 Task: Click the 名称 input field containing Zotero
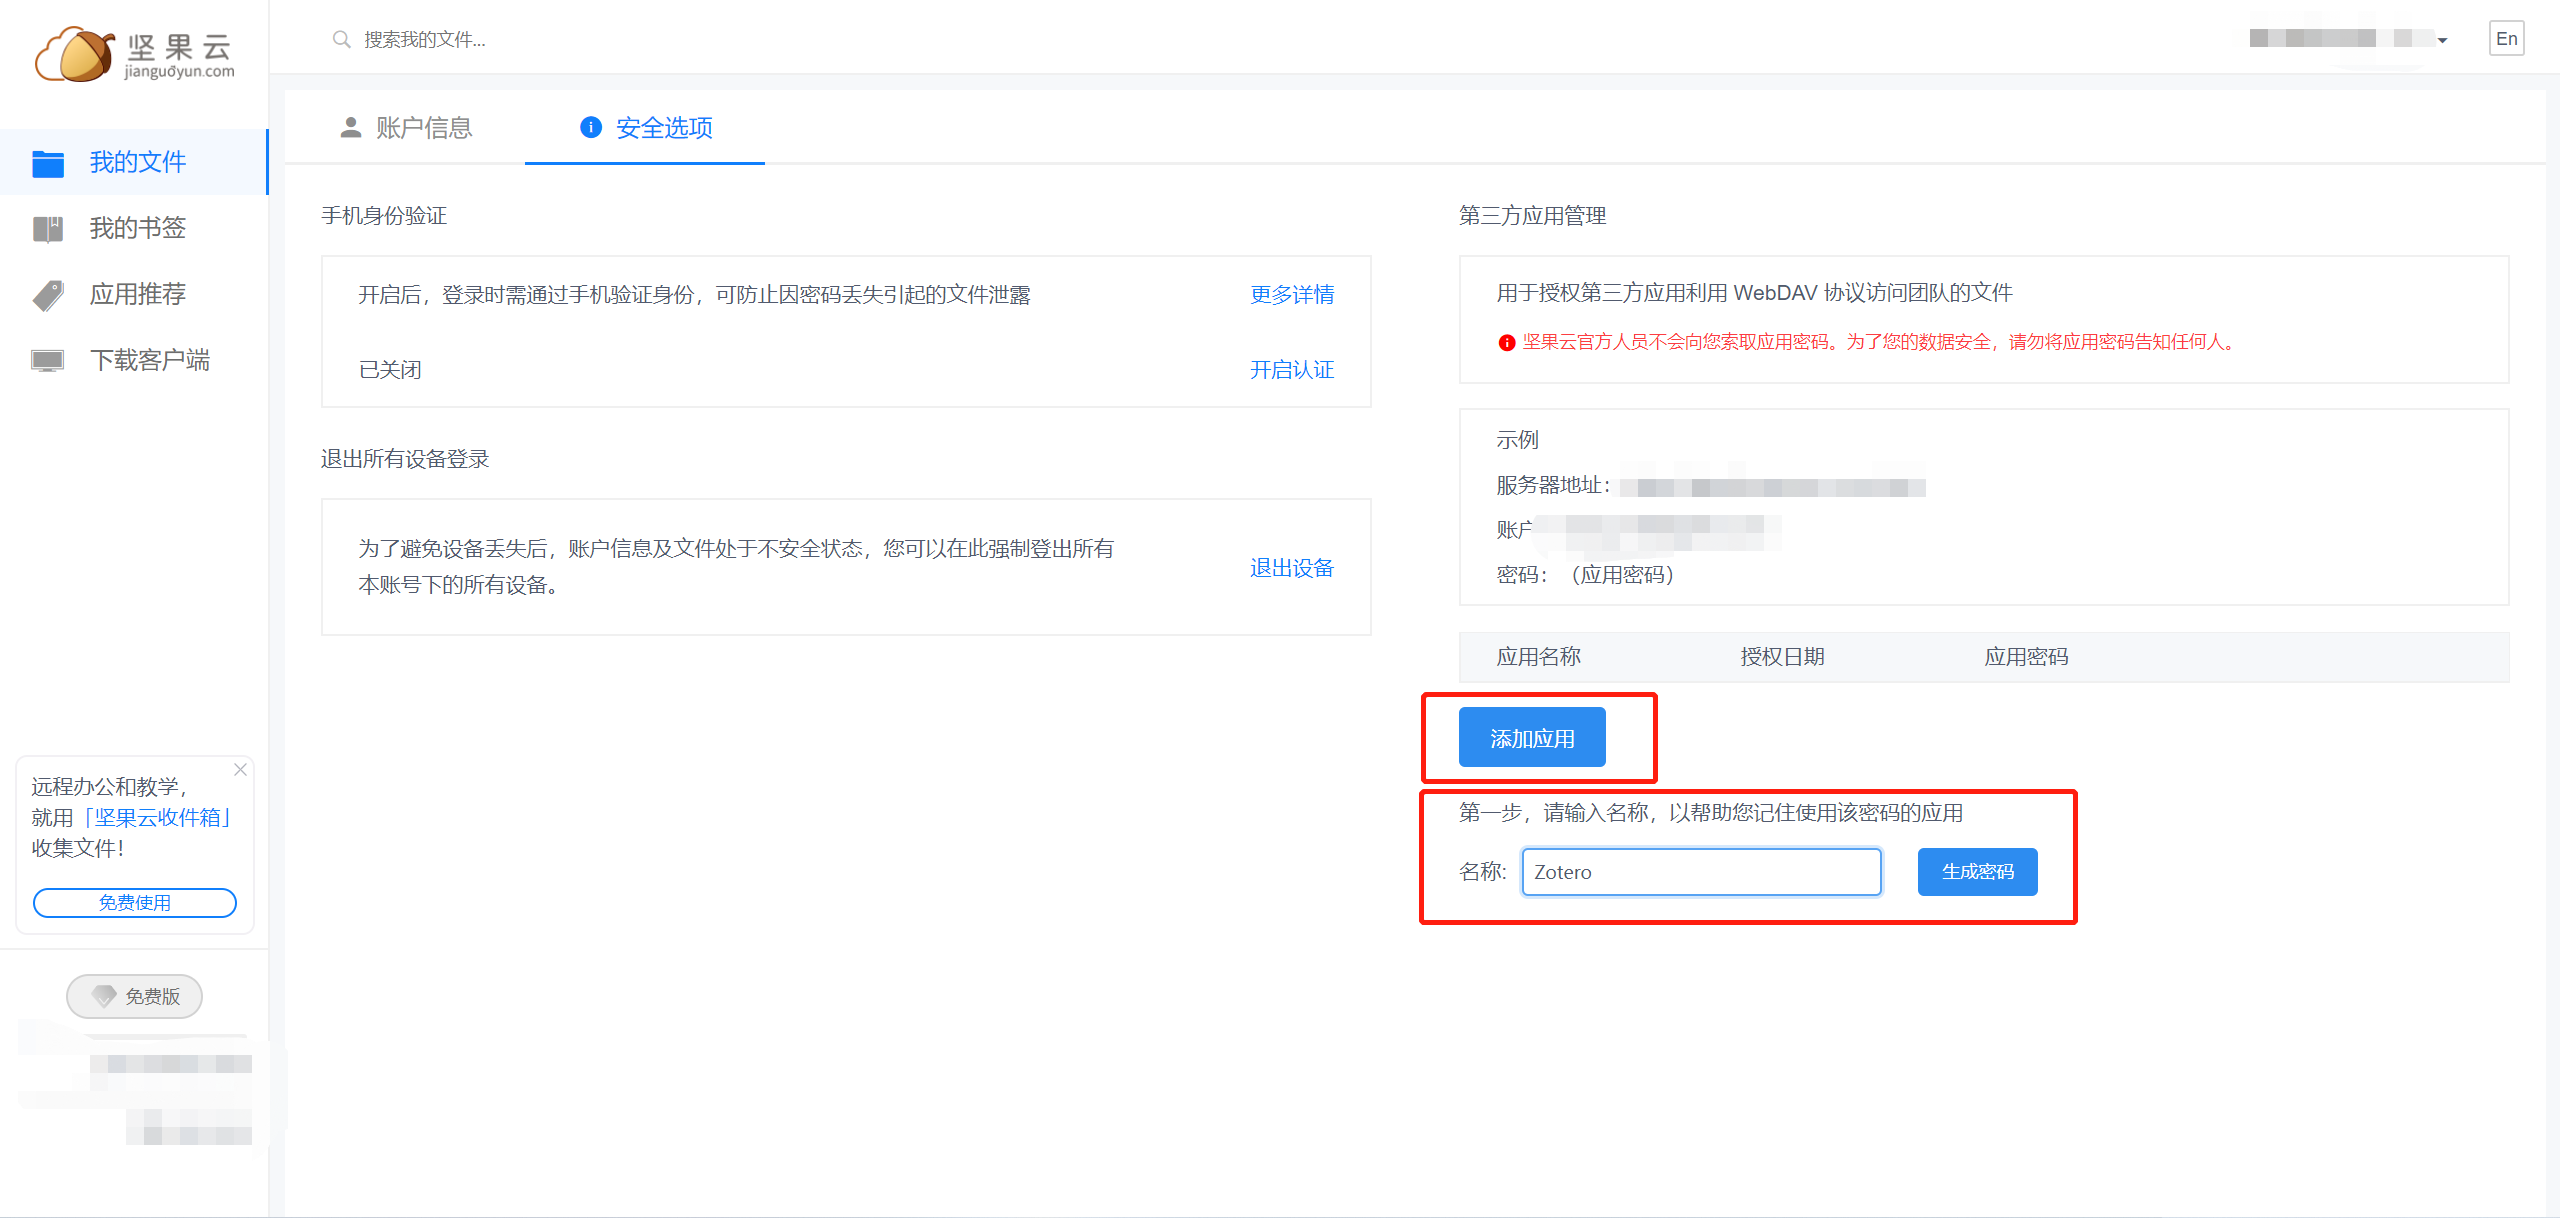click(1700, 872)
